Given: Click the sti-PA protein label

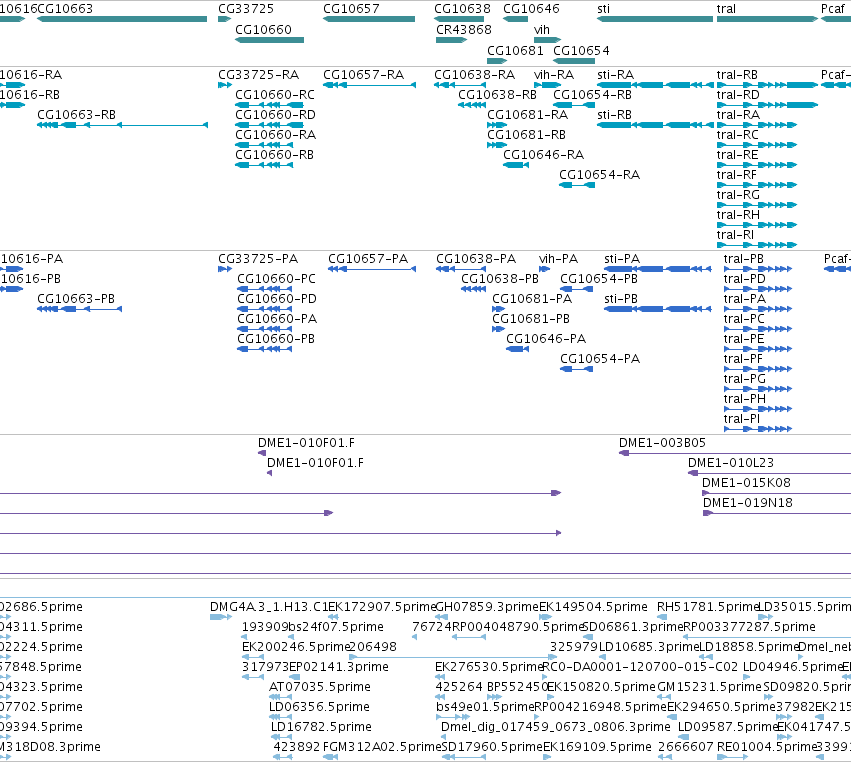Looking at the screenshot, I should 622,259.
